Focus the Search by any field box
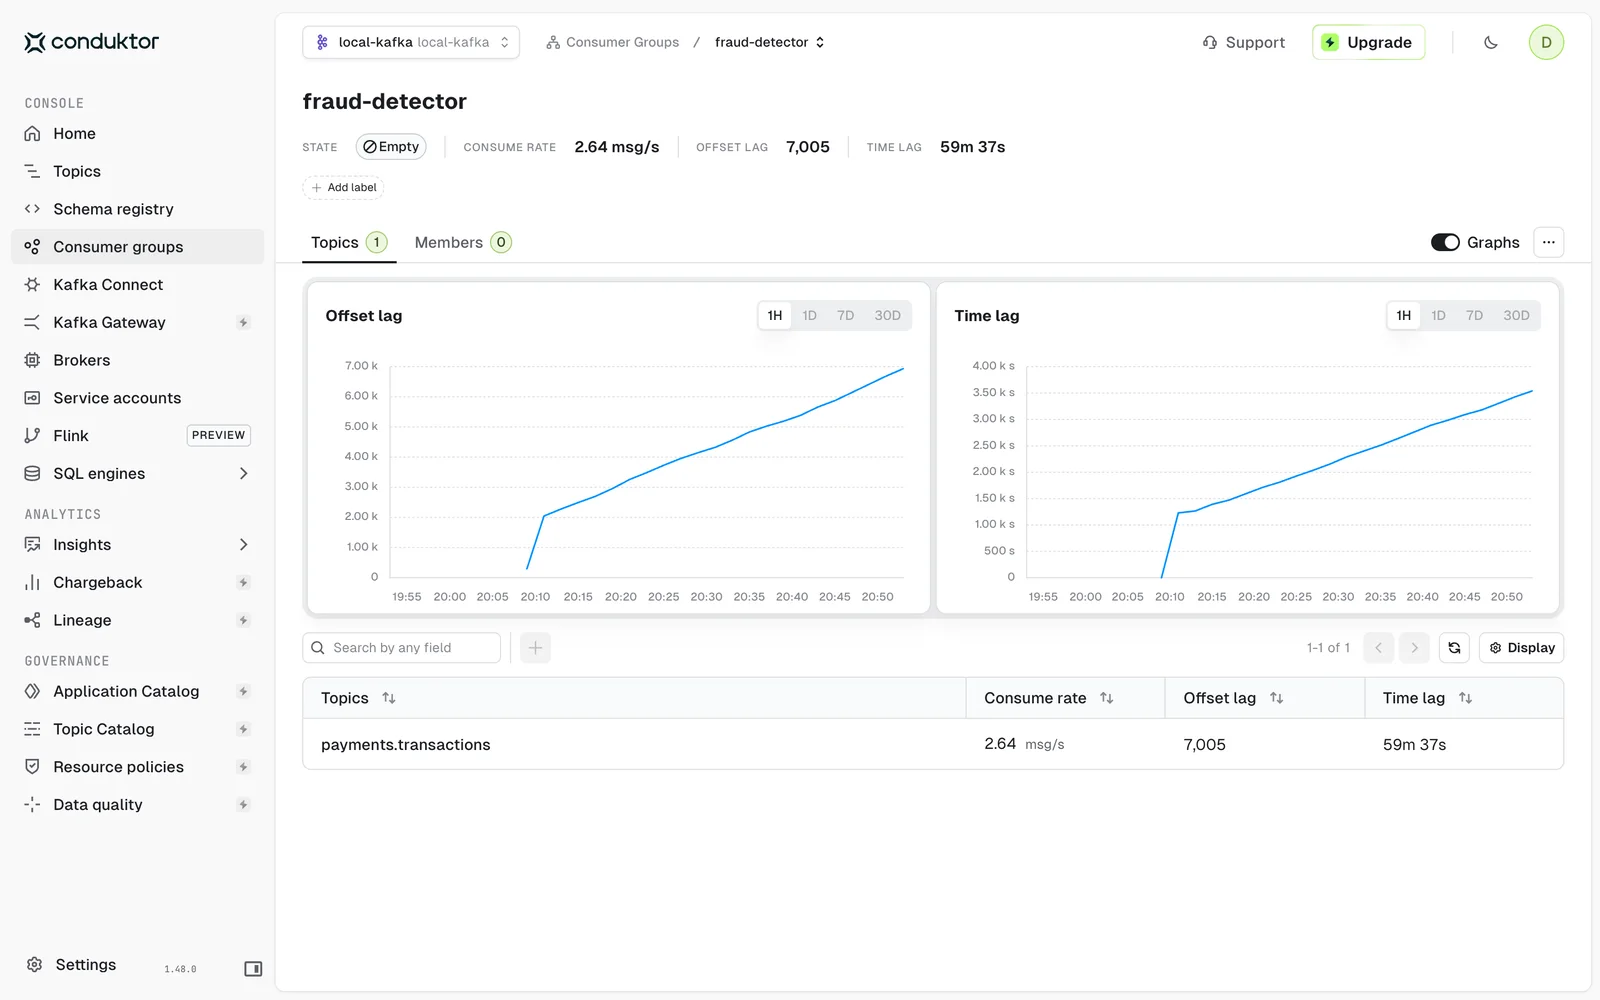The width and height of the screenshot is (1600, 1000). (x=402, y=648)
